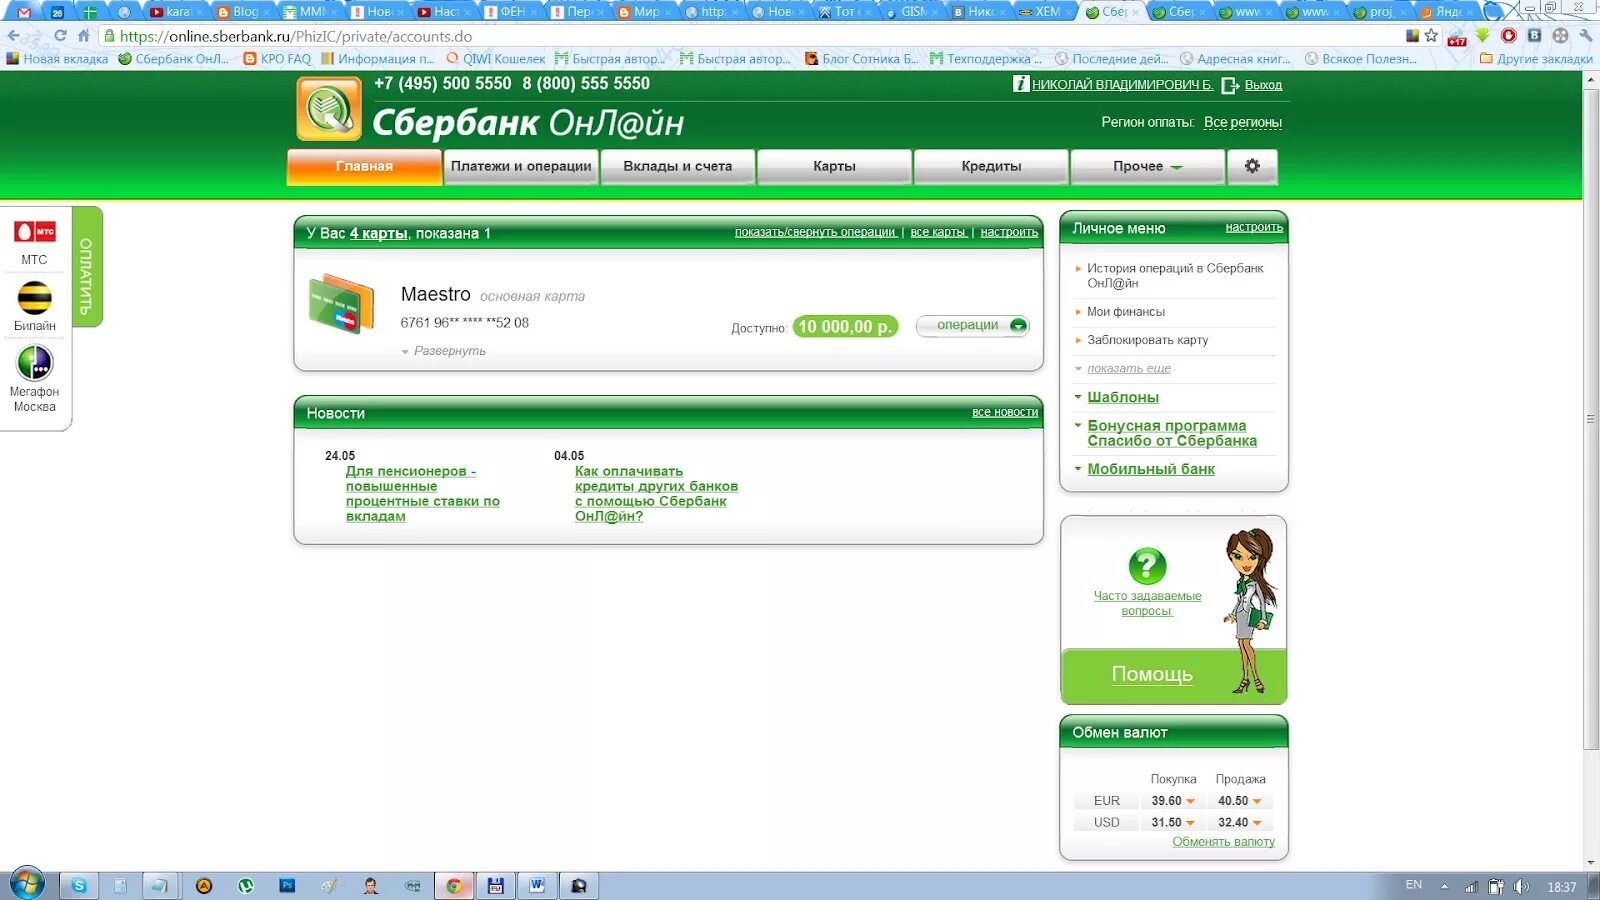Viewport: 1600px width, 900px height.
Task: Open the Другие закладки bookmarks folder
Action: click(1536, 59)
